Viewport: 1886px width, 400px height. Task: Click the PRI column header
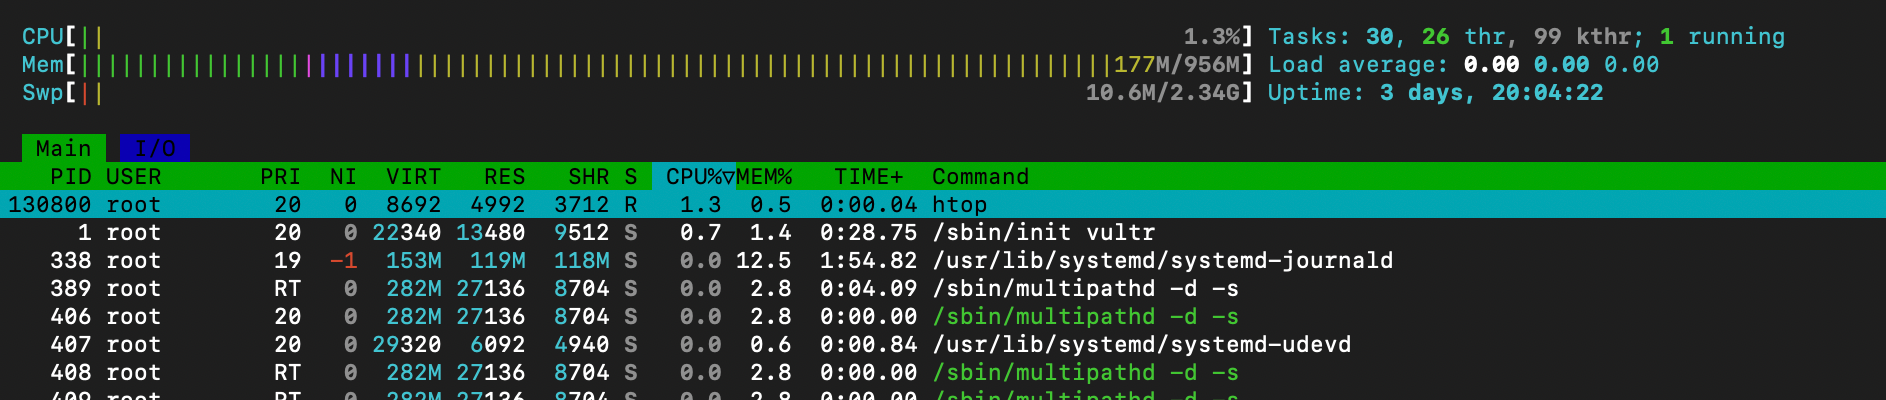(x=280, y=176)
